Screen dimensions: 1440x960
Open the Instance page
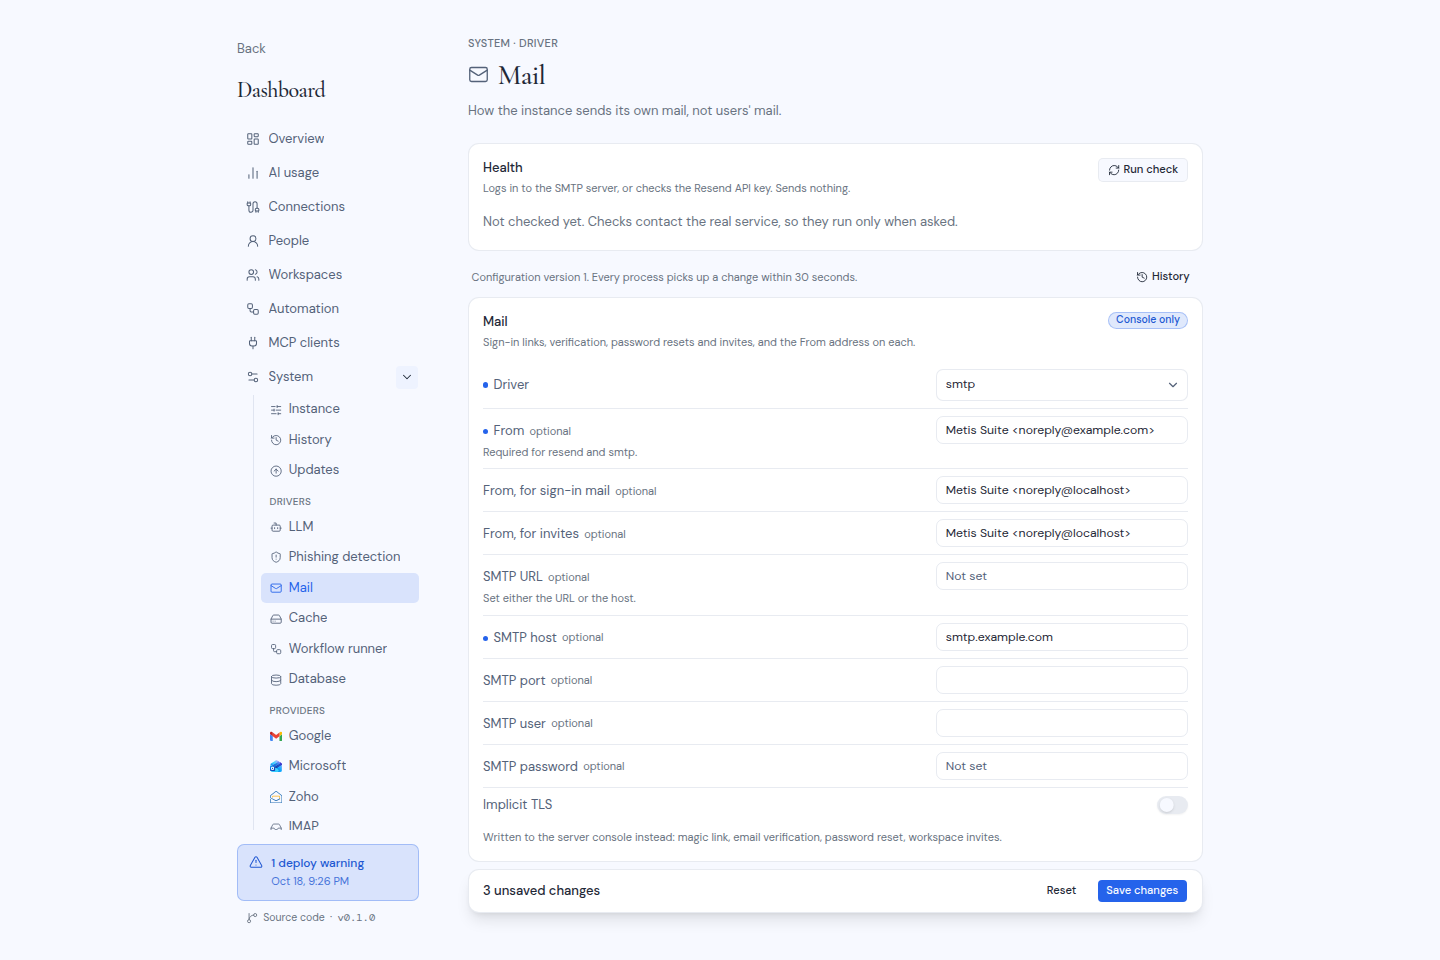click(x=340, y=409)
